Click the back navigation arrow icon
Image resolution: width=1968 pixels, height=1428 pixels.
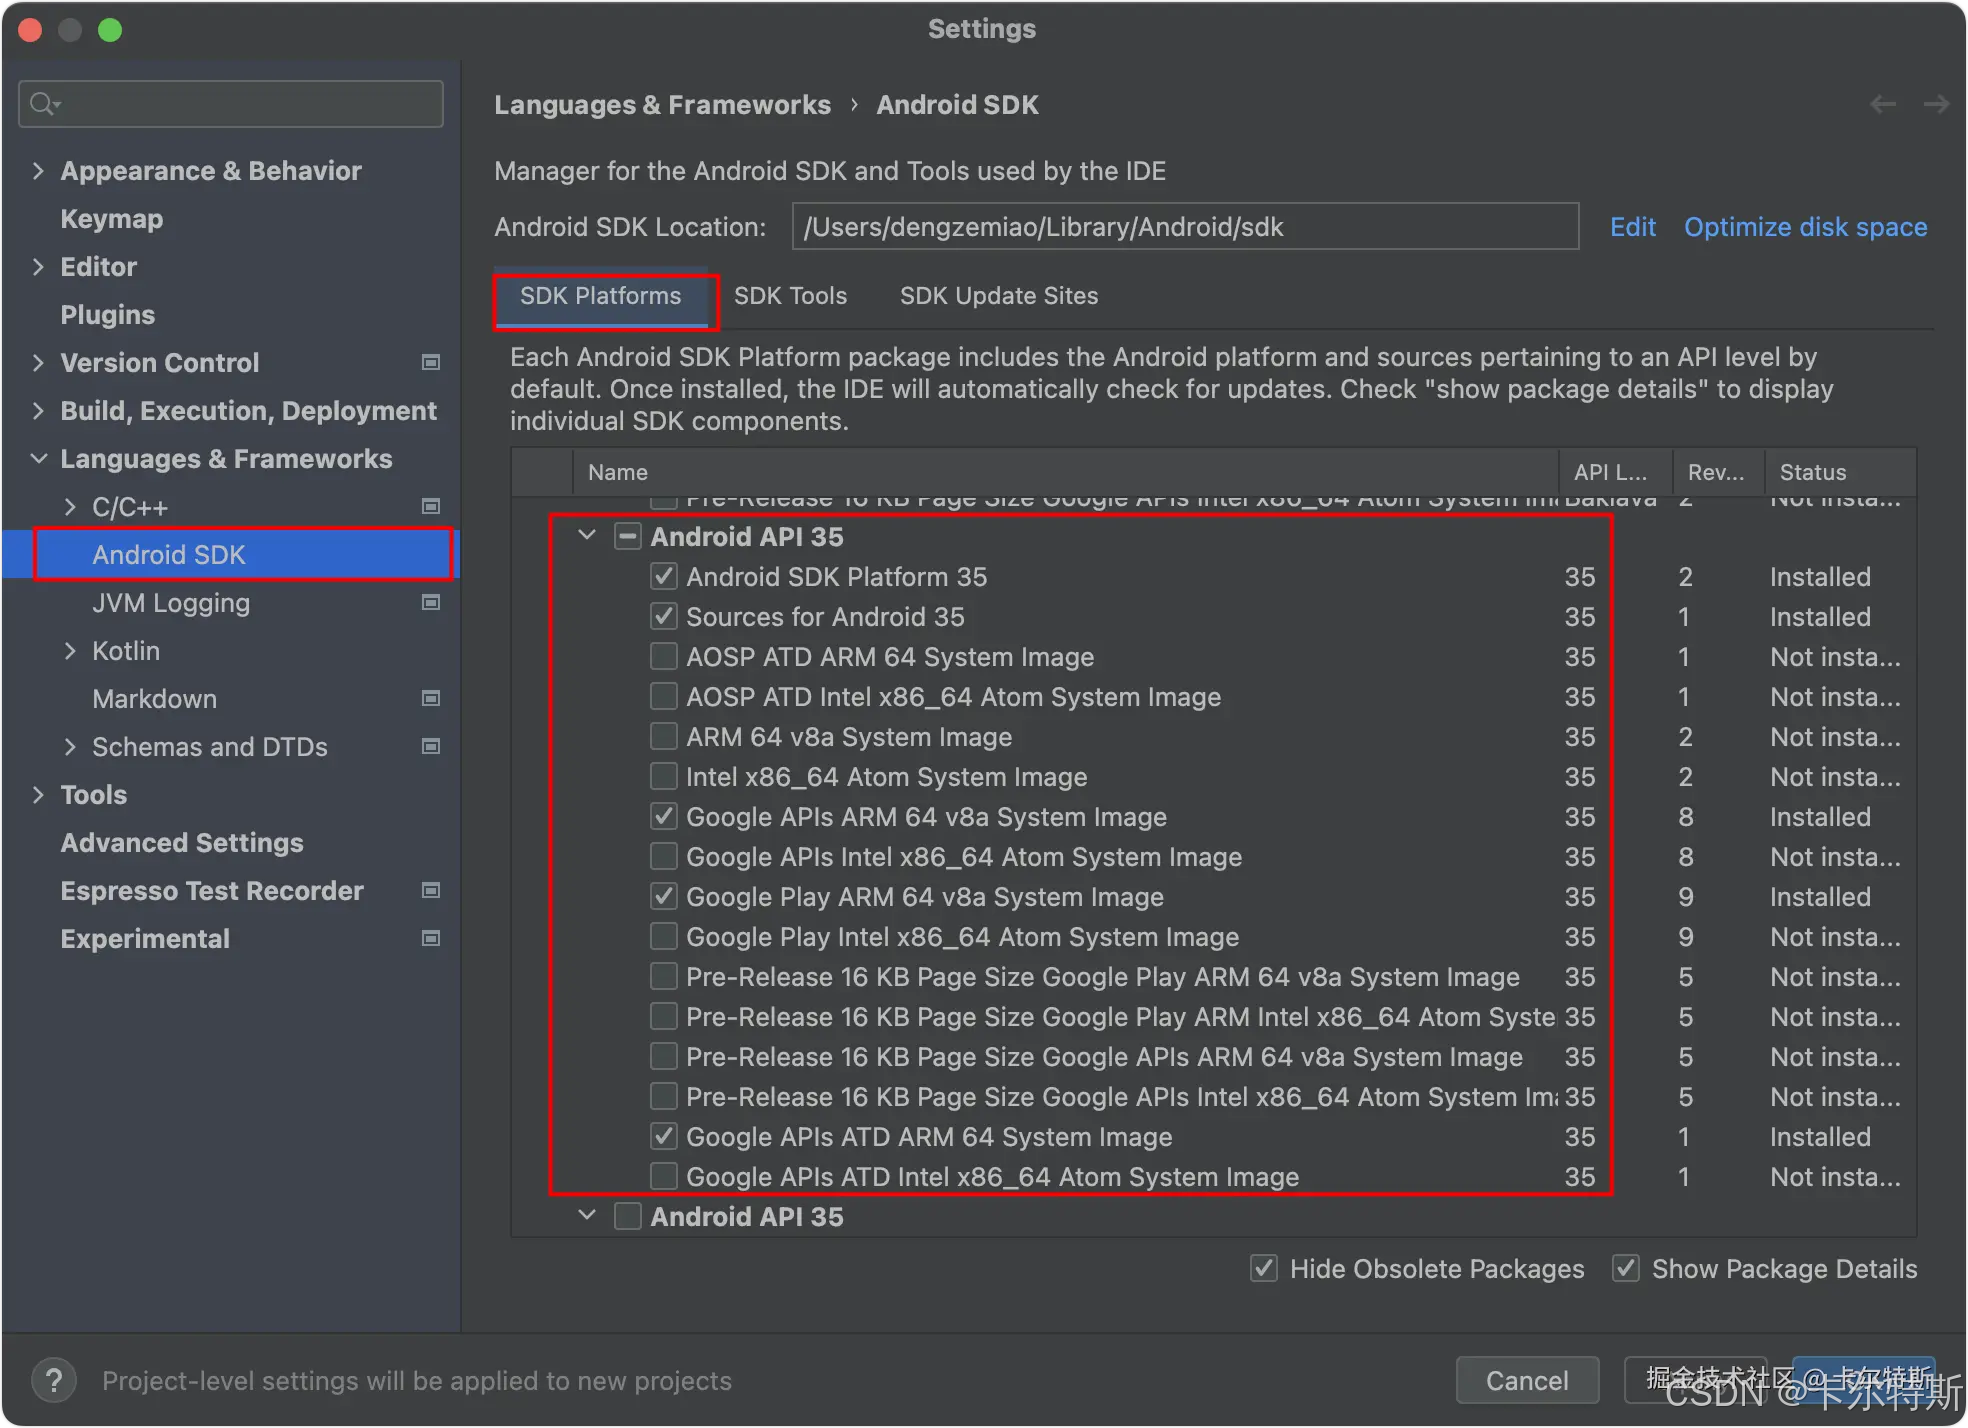click(1883, 104)
